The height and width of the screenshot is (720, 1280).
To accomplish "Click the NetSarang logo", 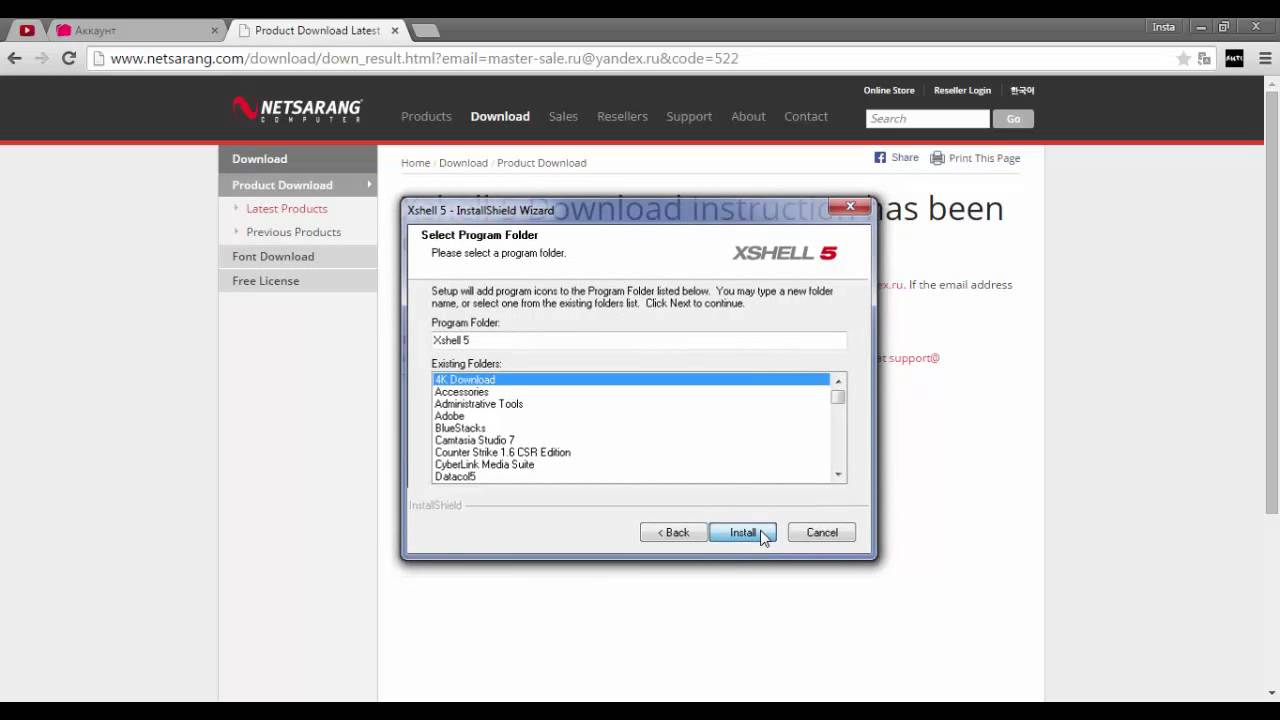I will tap(297, 110).
